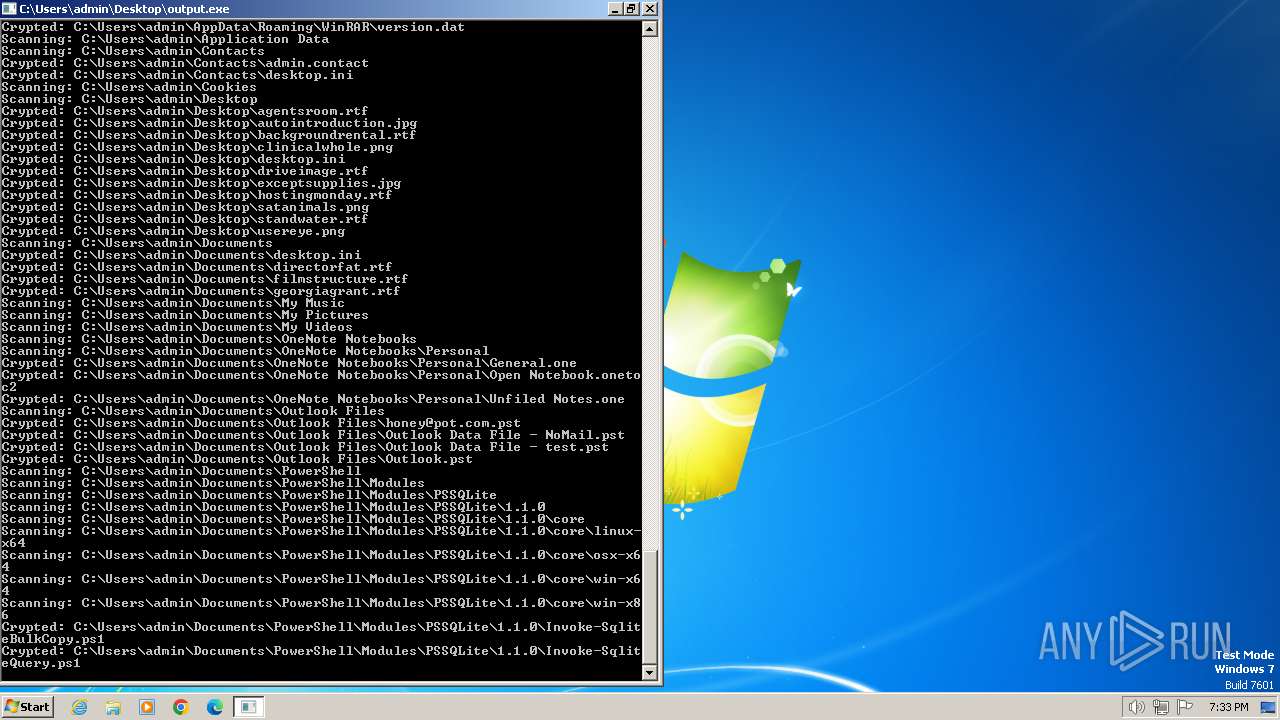
Task: Open the network tray icon
Action: [x=1160, y=707]
